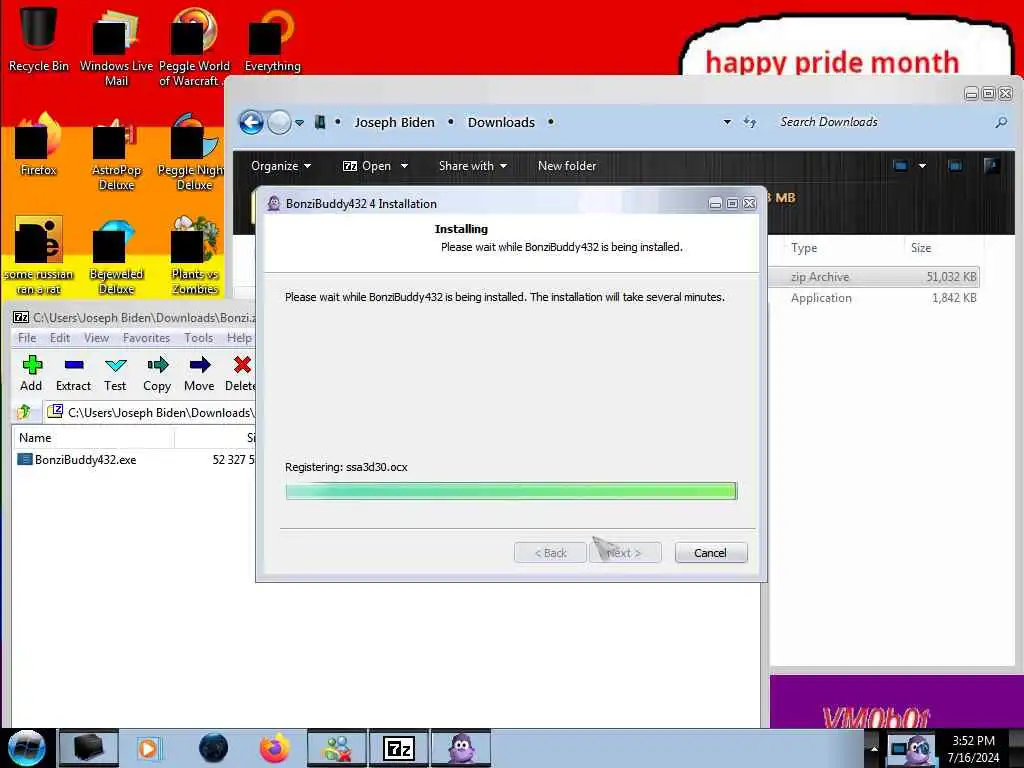Open the Windows Start orb
The image size is (1024, 768).
(x=26, y=748)
